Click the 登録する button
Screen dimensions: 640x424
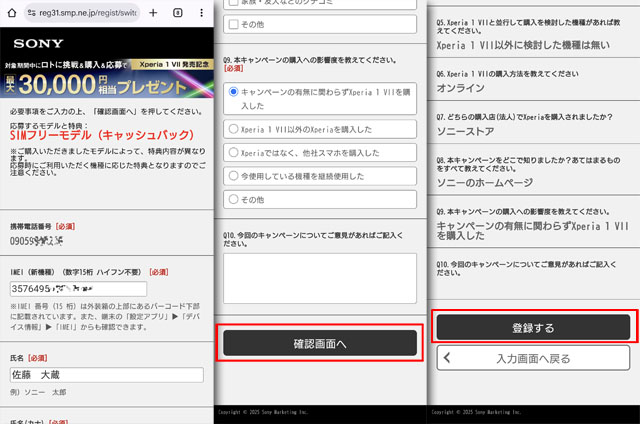click(x=533, y=327)
